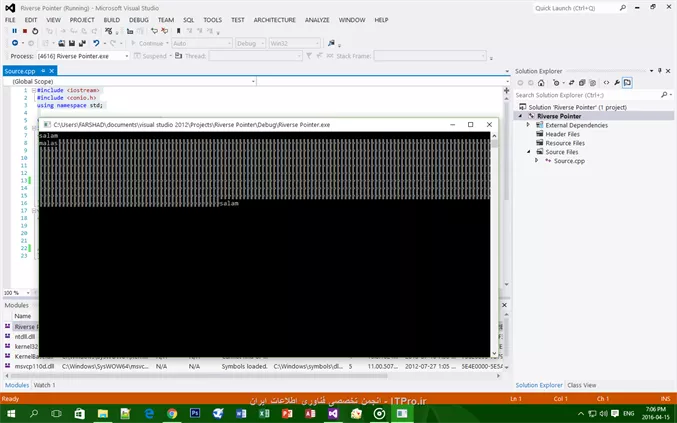Collapse the Riverse Pointer project node

point(520,116)
